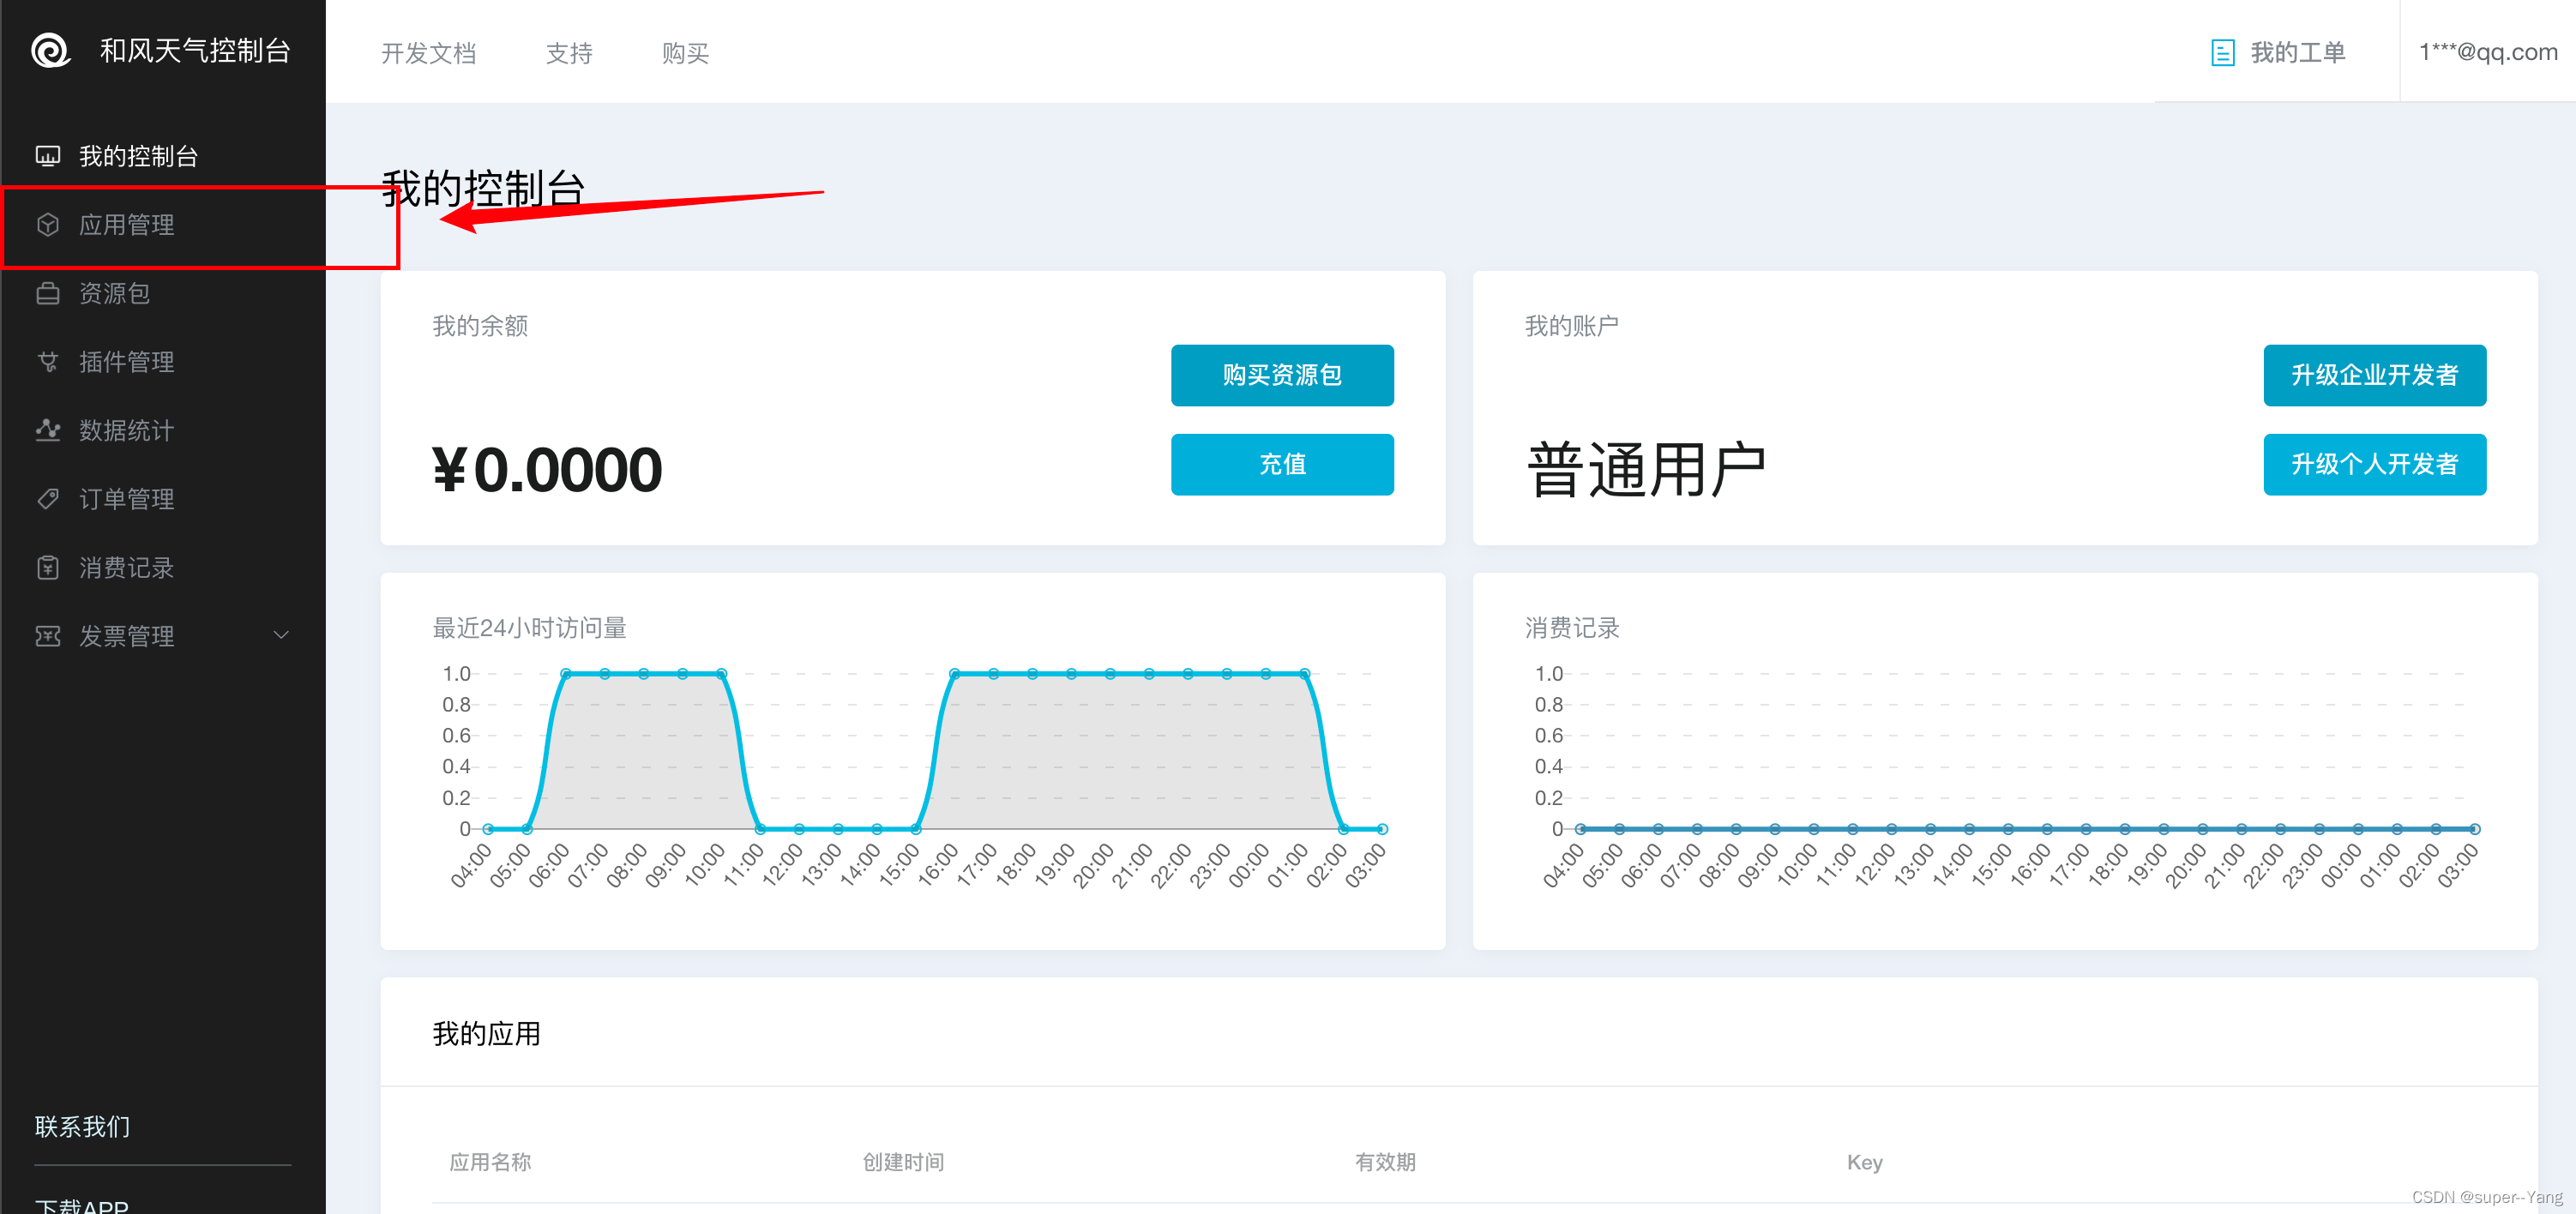Click 联系我们 at the sidebar bottom
The image size is (2576, 1214).
pyautogui.click(x=83, y=1127)
